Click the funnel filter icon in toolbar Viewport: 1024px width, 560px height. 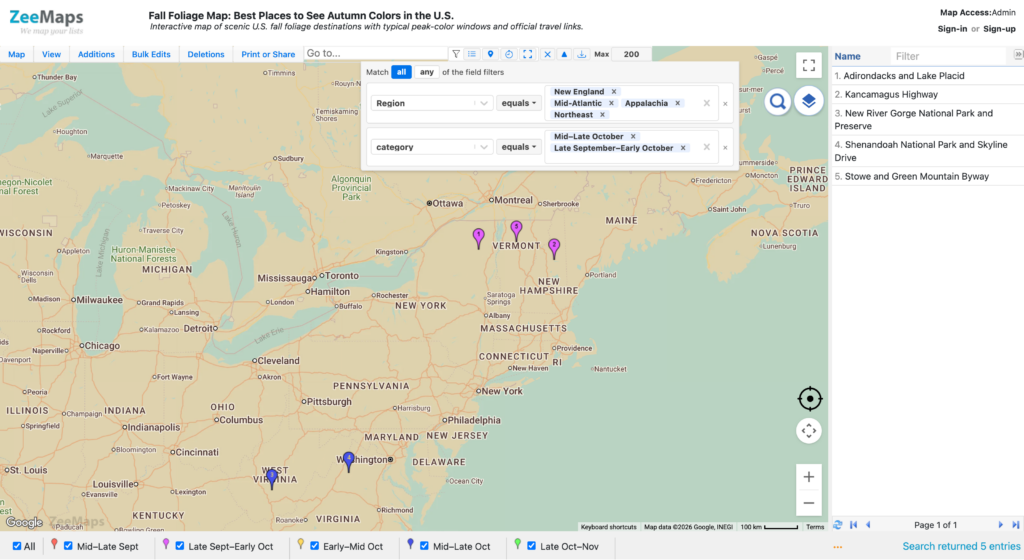click(x=456, y=54)
